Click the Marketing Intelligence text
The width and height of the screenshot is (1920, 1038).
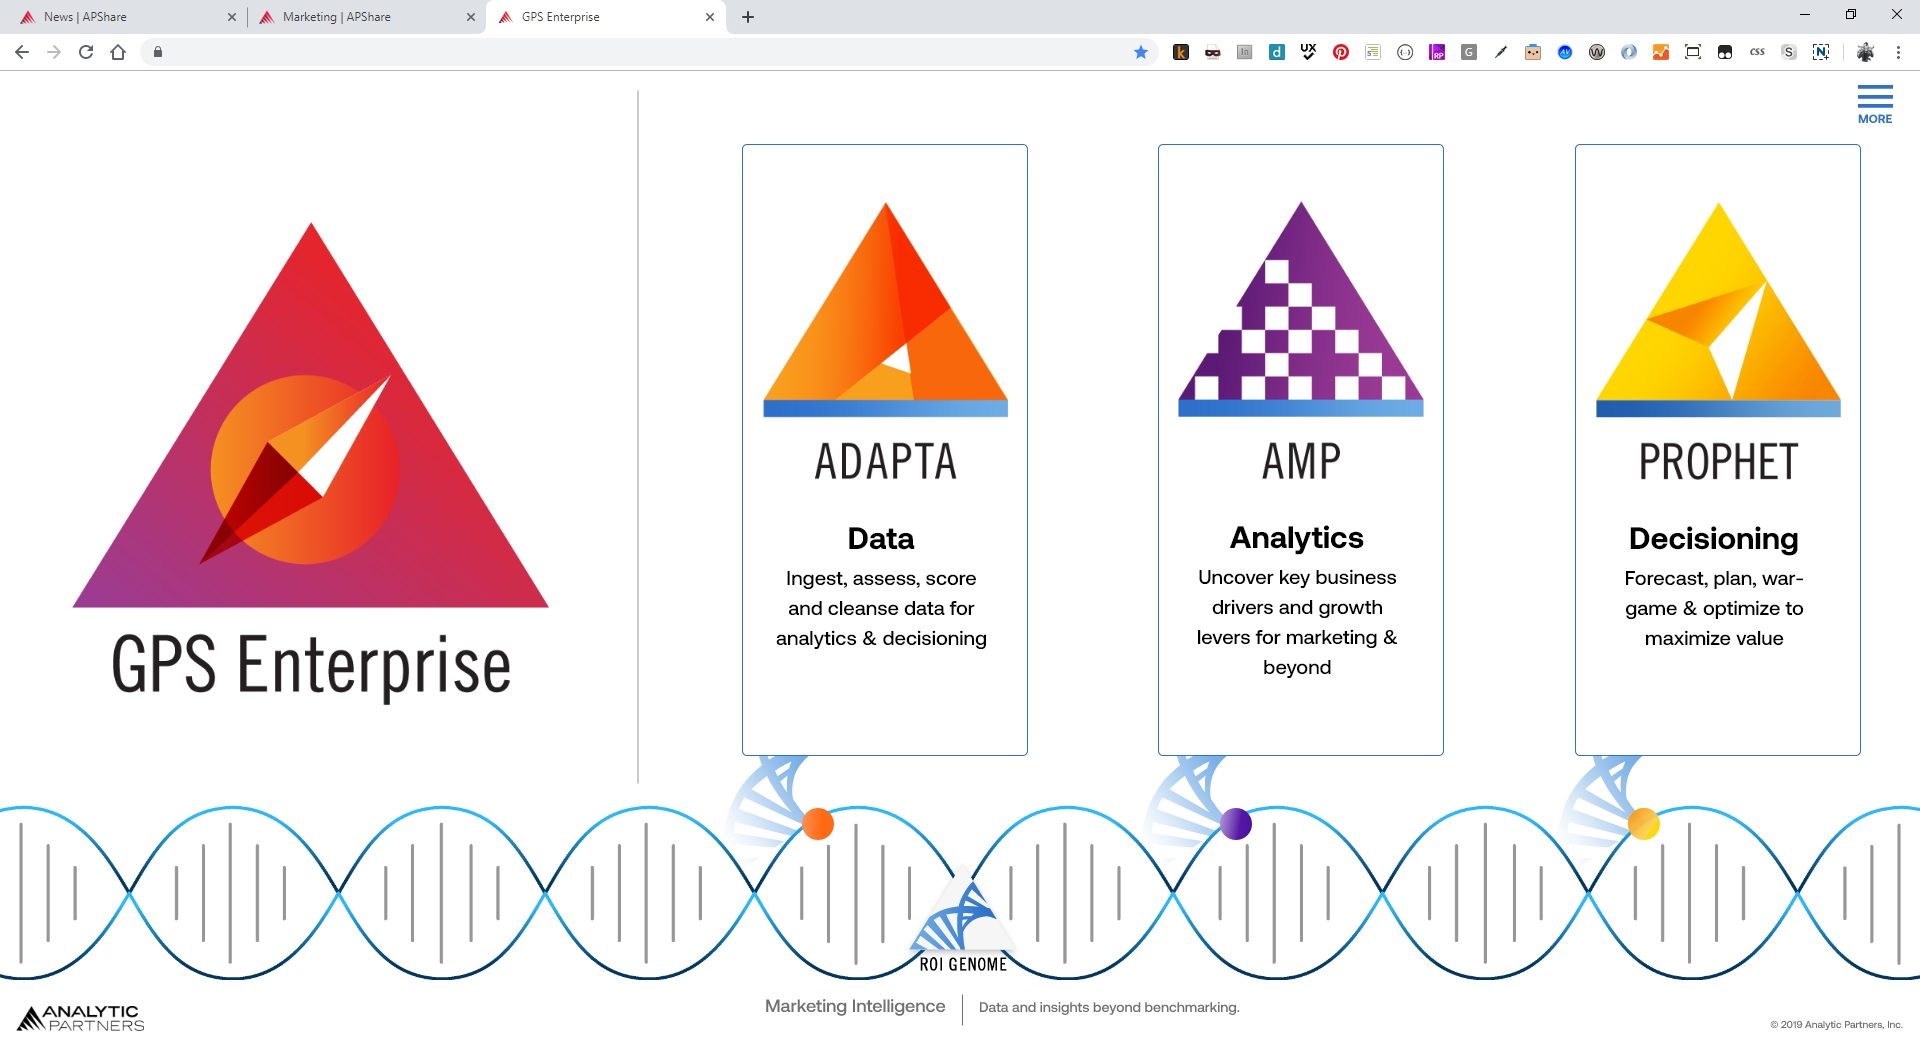coord(855,1006)
